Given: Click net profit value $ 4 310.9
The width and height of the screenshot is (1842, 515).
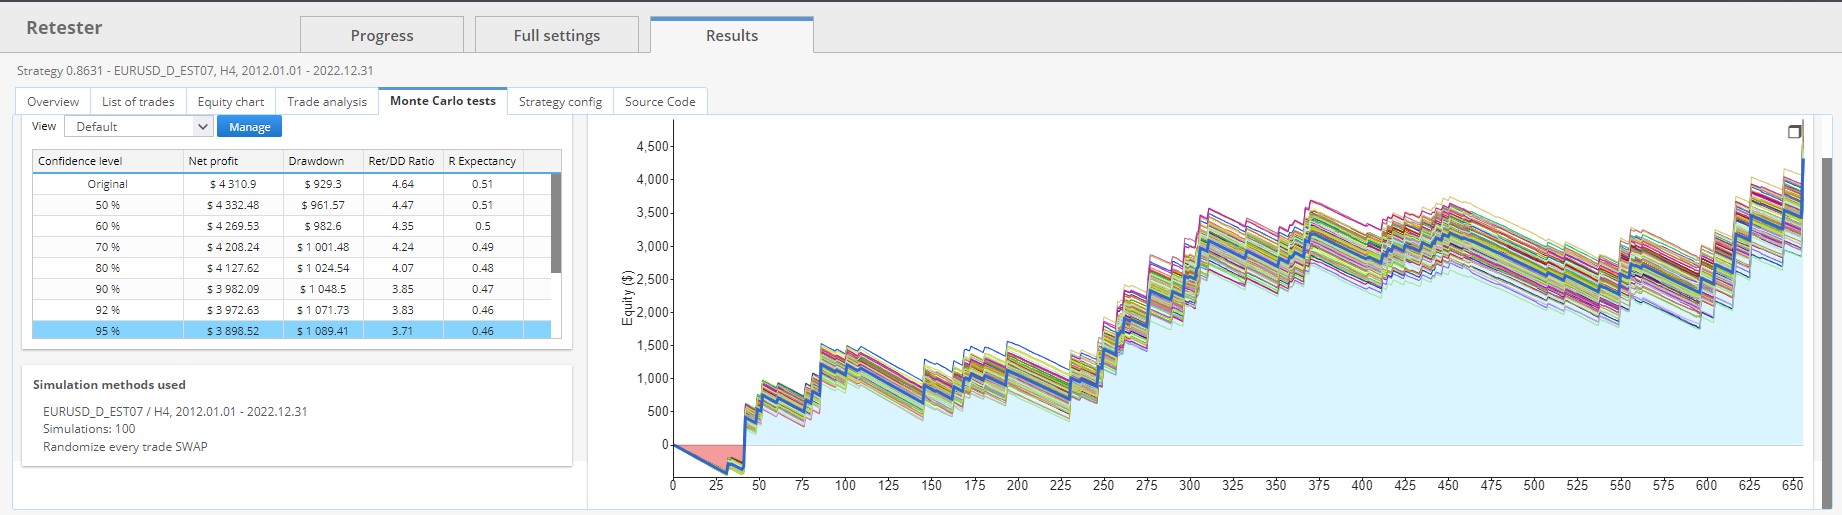Looking at the screenshot, I should (x=233, y=184).
